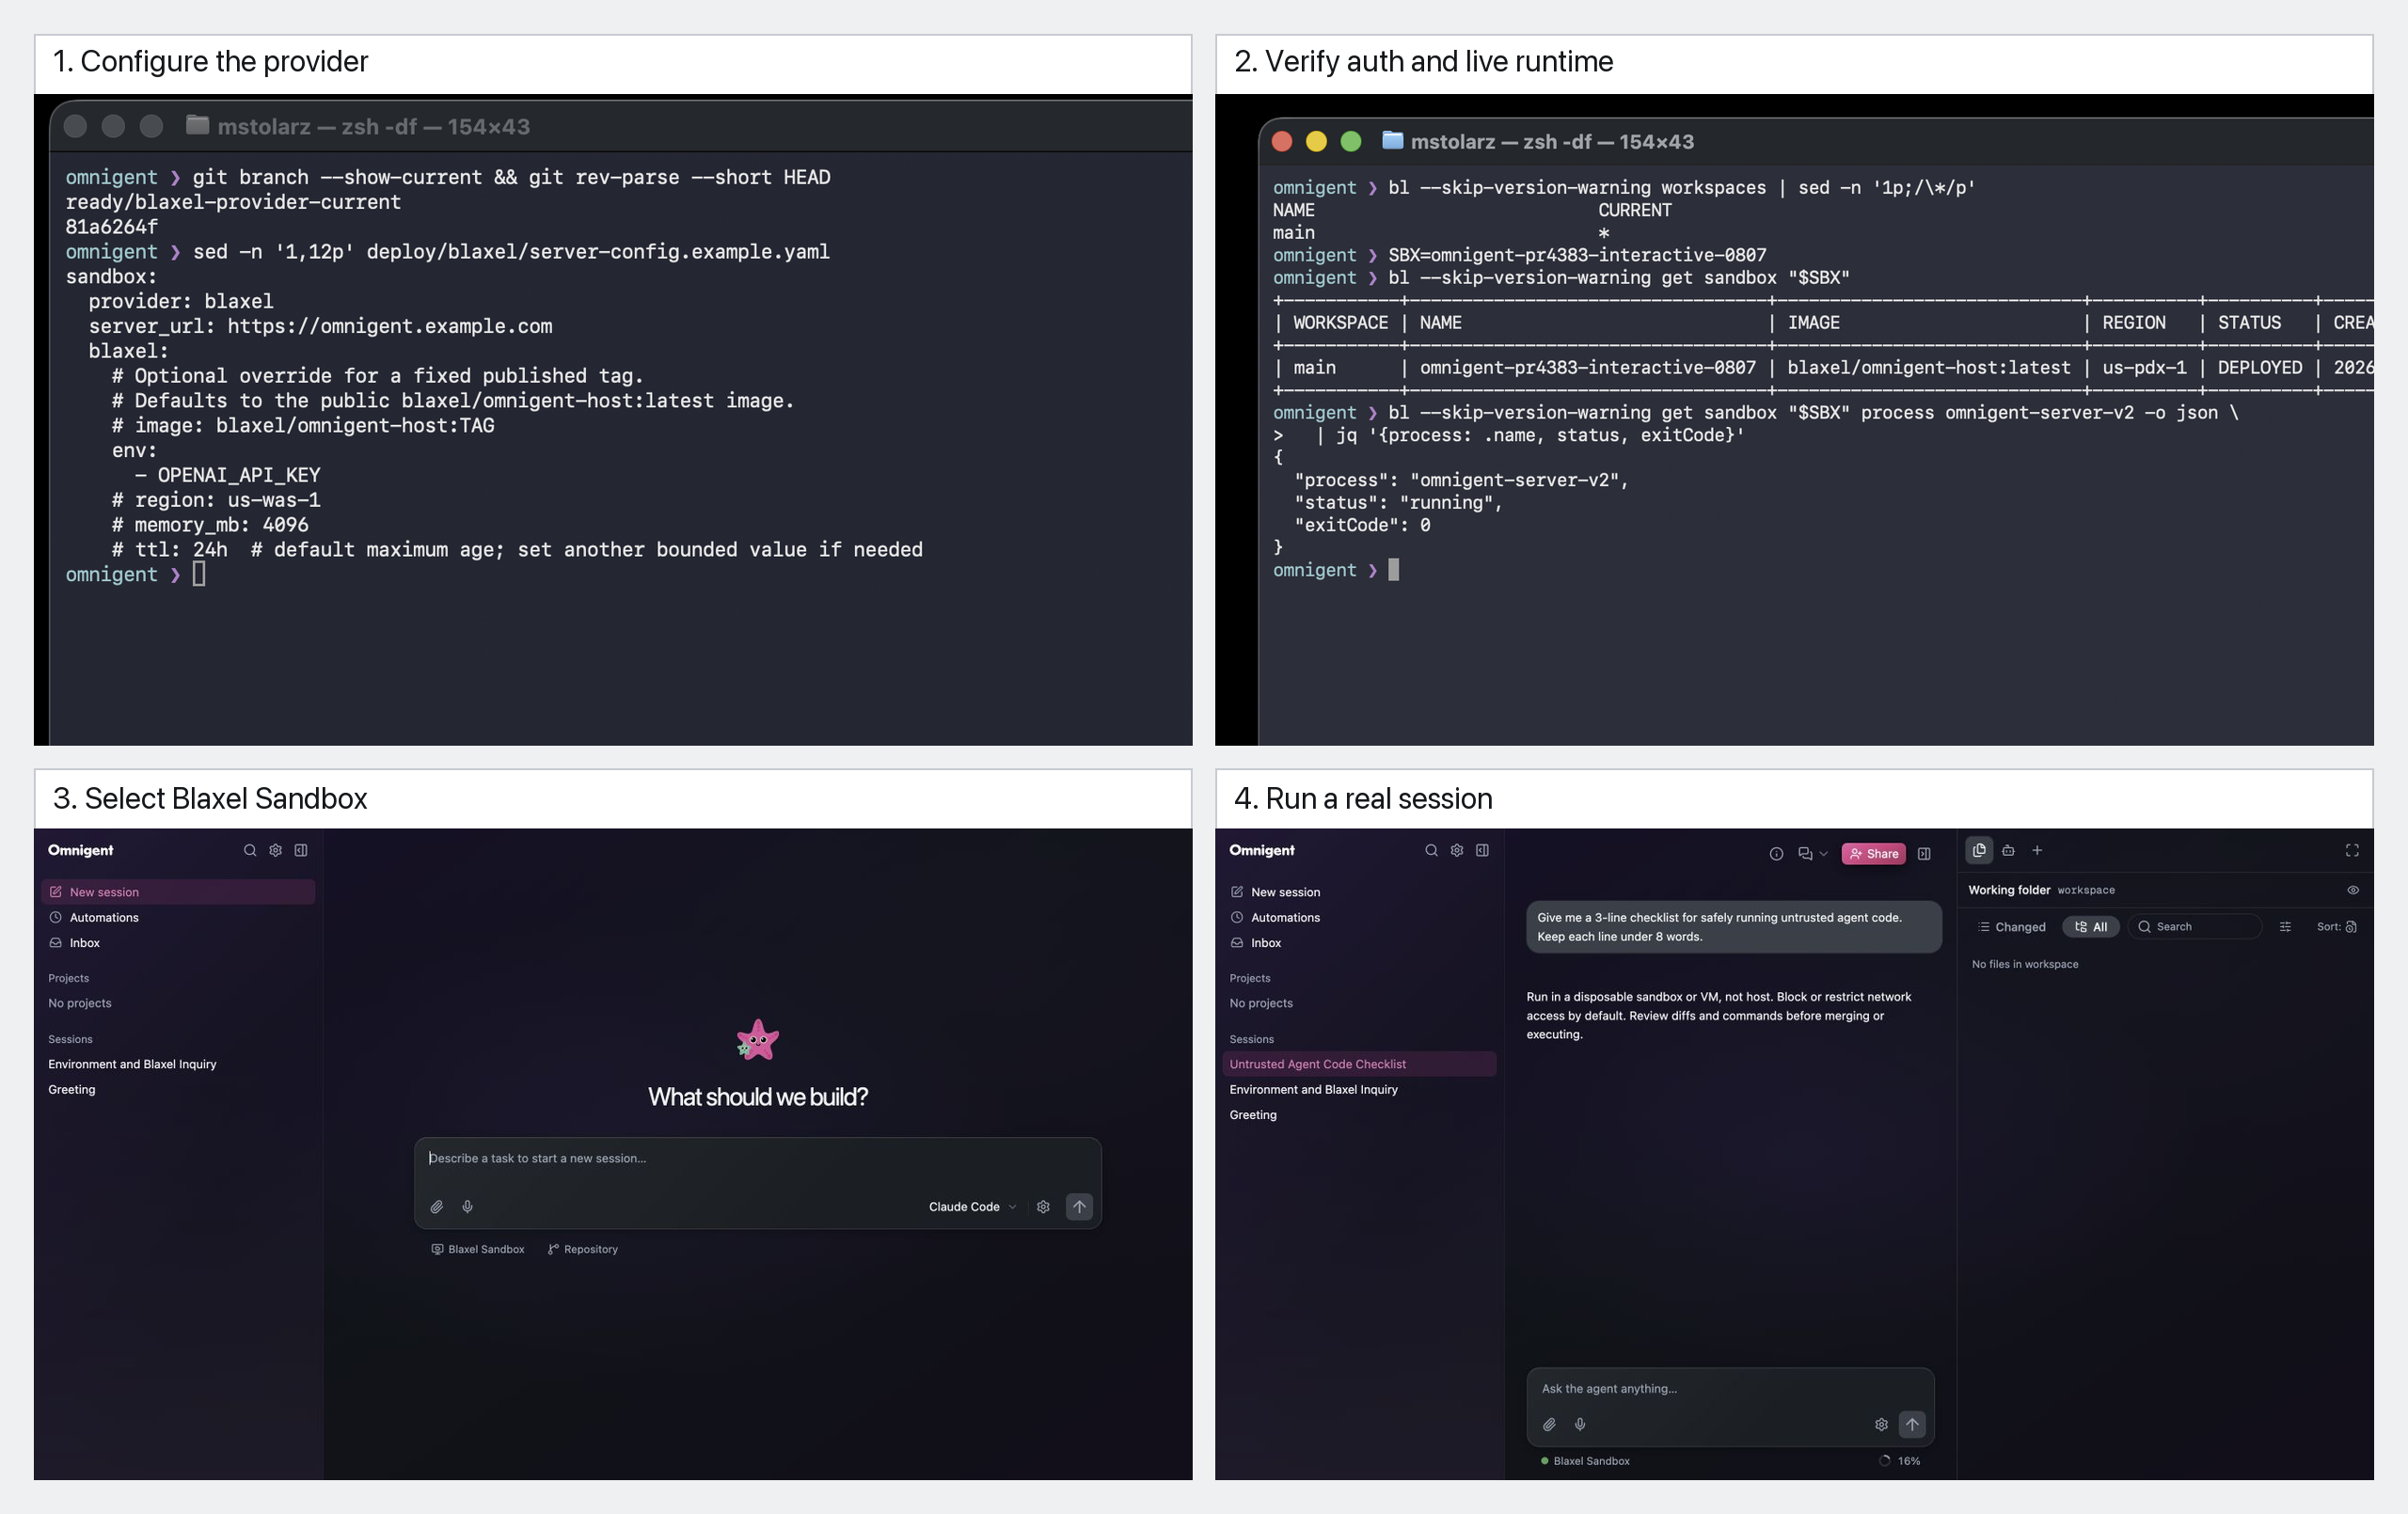Click the commit hash '81a6264f' in terminal
The image size is (2408, 1514).
click(111, 227)
